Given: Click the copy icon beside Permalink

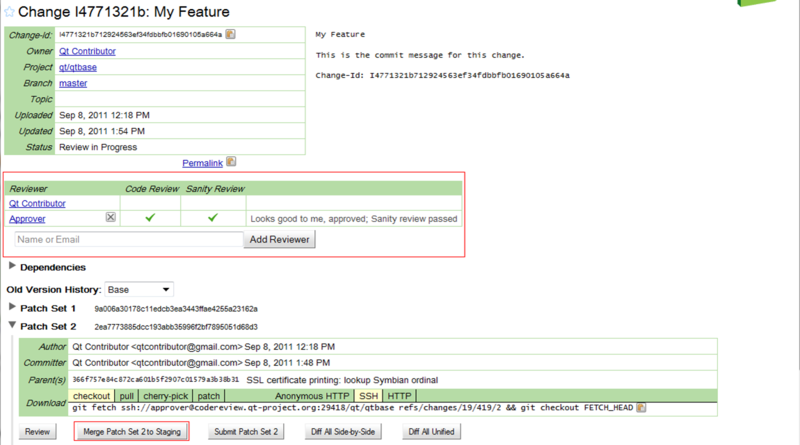Looking at the screenshot, I should pyautogui.click(x=232, y=162).
